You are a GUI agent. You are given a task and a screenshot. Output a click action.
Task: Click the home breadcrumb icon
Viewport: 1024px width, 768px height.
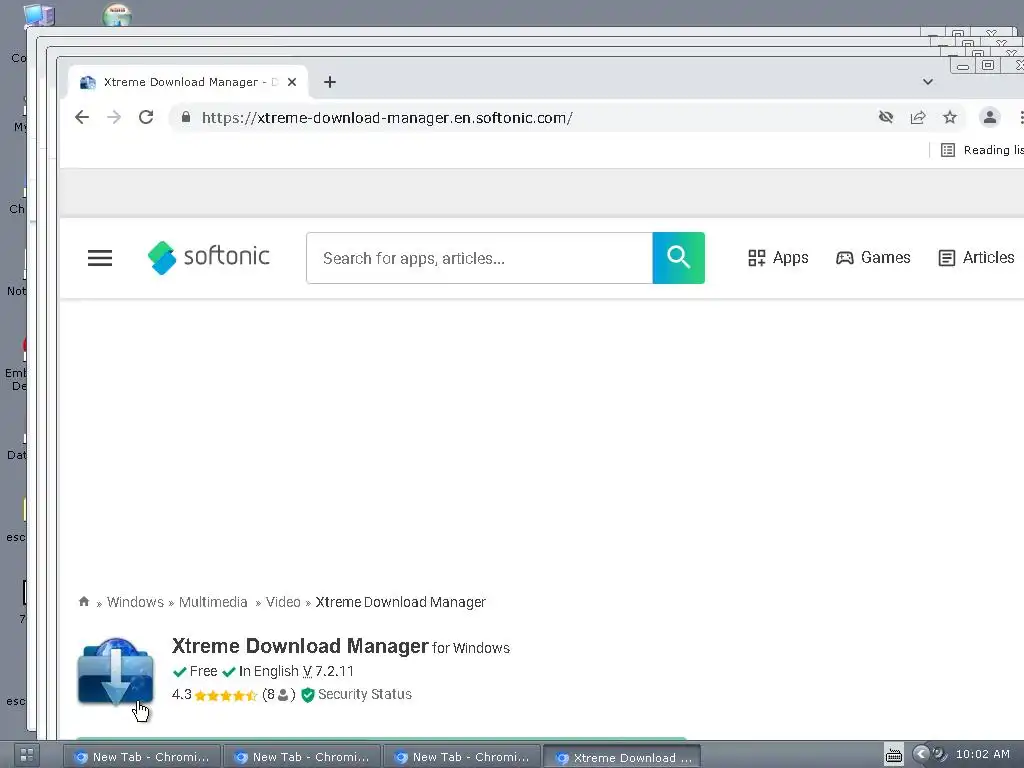point(84,601)
